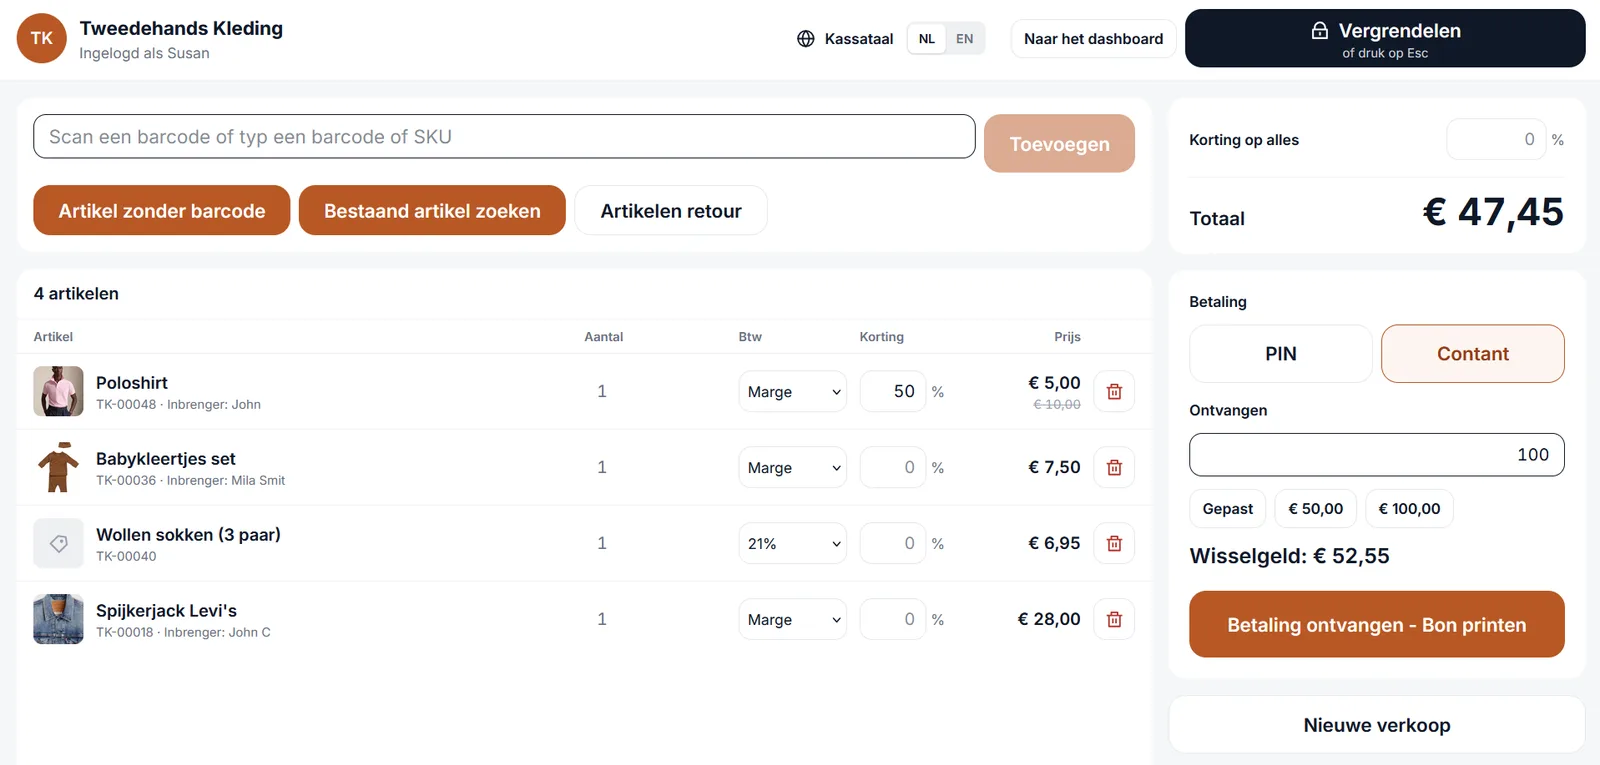Select Contant payment method

1472,353
